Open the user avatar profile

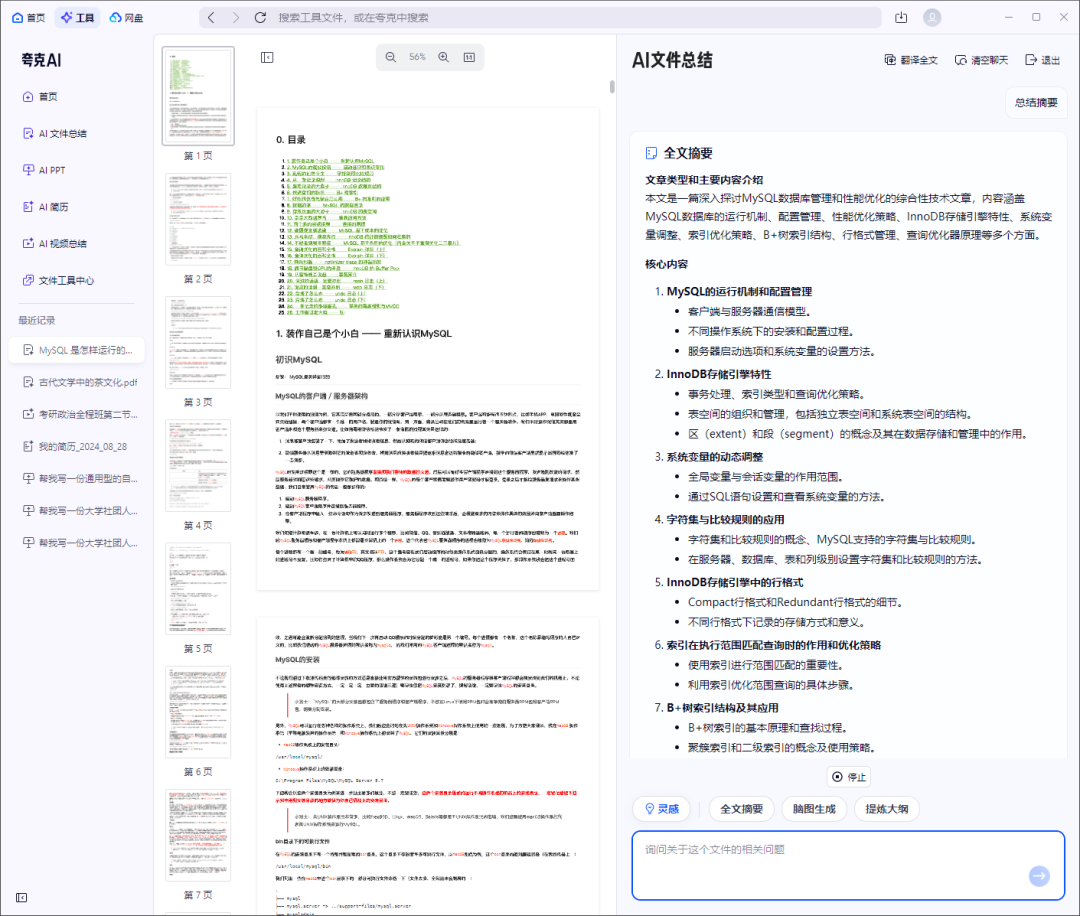[932, 18]
